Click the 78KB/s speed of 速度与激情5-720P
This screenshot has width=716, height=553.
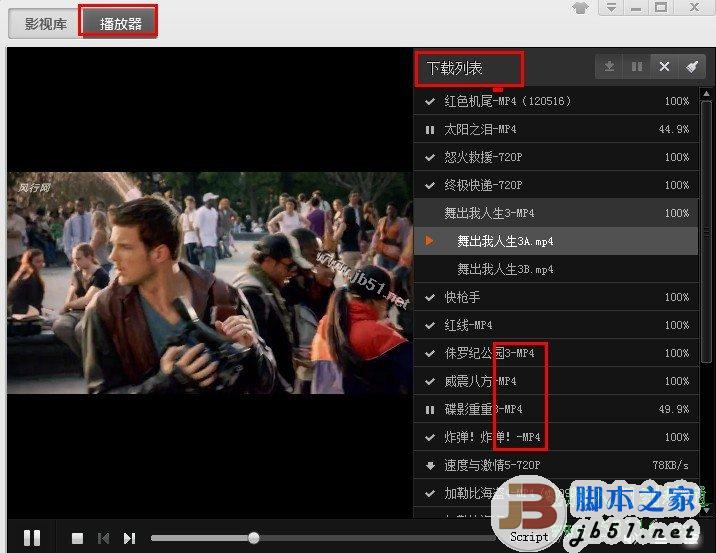pyautogui.click(x=670, y=465)
